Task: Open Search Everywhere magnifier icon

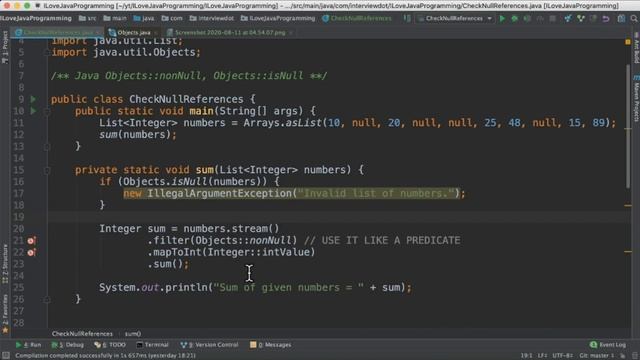Action: tap(634, 18)
